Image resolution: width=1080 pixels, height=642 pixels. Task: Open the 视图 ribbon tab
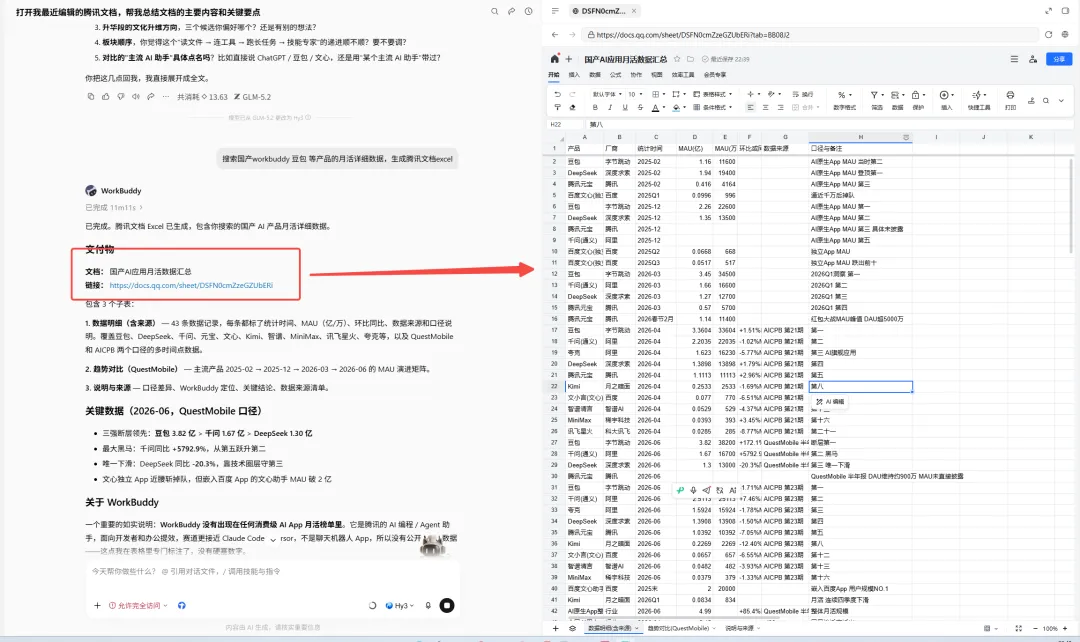[x=657, y=74]
